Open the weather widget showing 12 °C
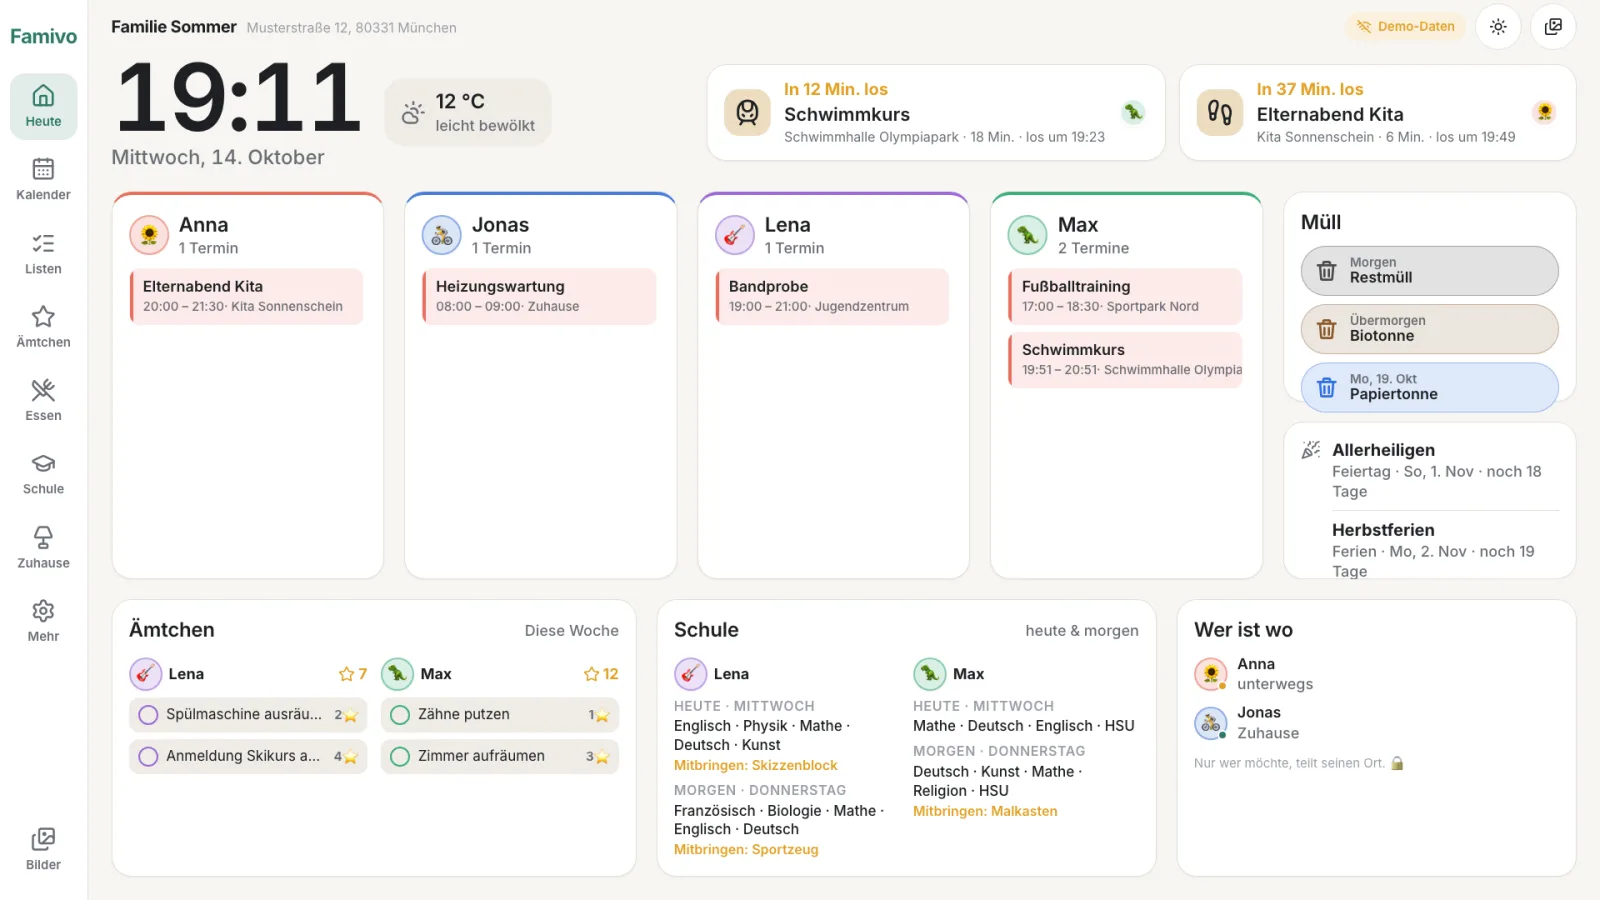 click(468, 113)
